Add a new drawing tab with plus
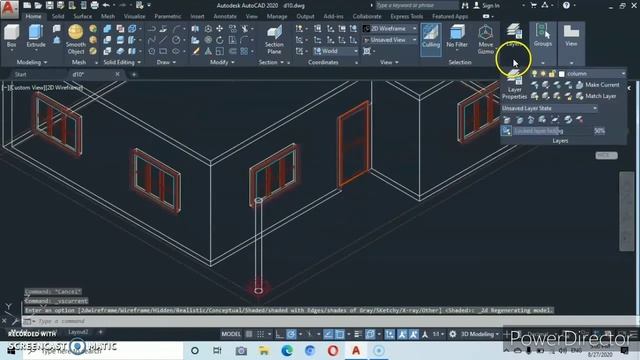640x360 pixels. 133,75
